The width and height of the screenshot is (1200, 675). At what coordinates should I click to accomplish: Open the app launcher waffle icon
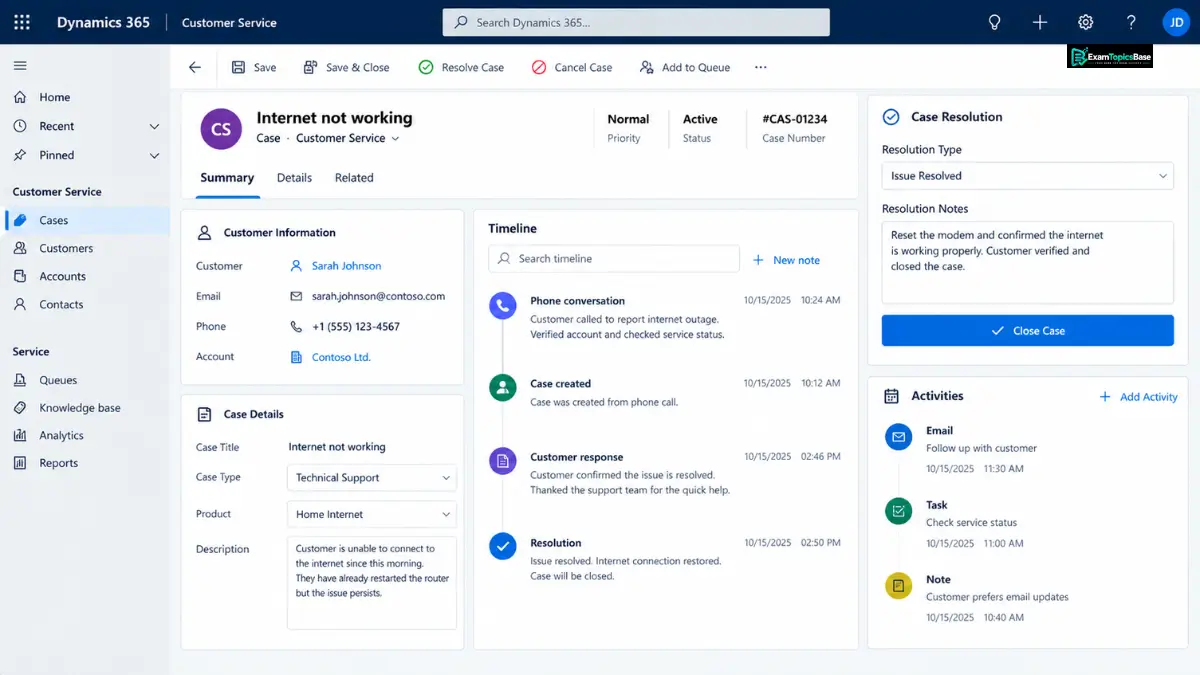pyautogui.click(x=21, y=22)
